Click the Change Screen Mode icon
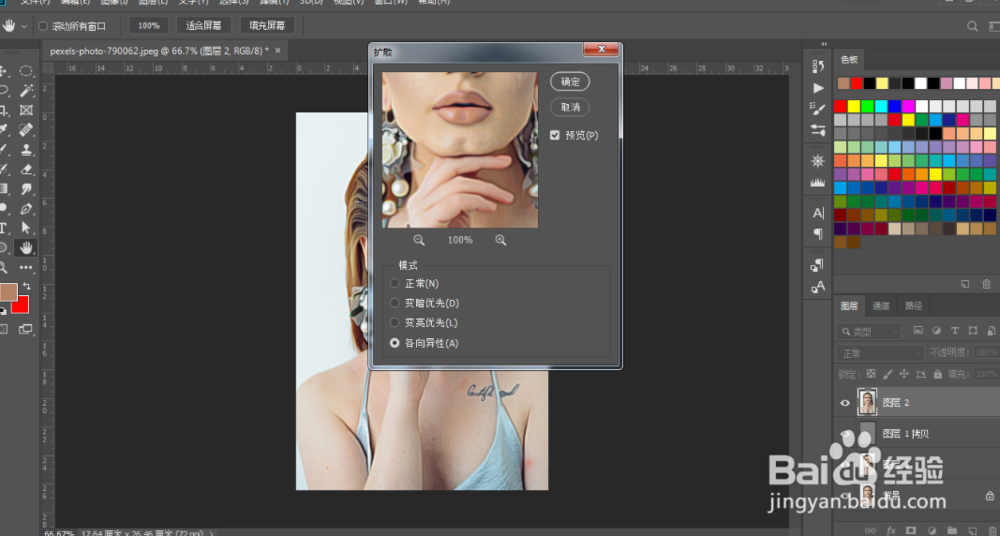The width and height of the screenshot is (1000, 536). [x=26, y=329]
